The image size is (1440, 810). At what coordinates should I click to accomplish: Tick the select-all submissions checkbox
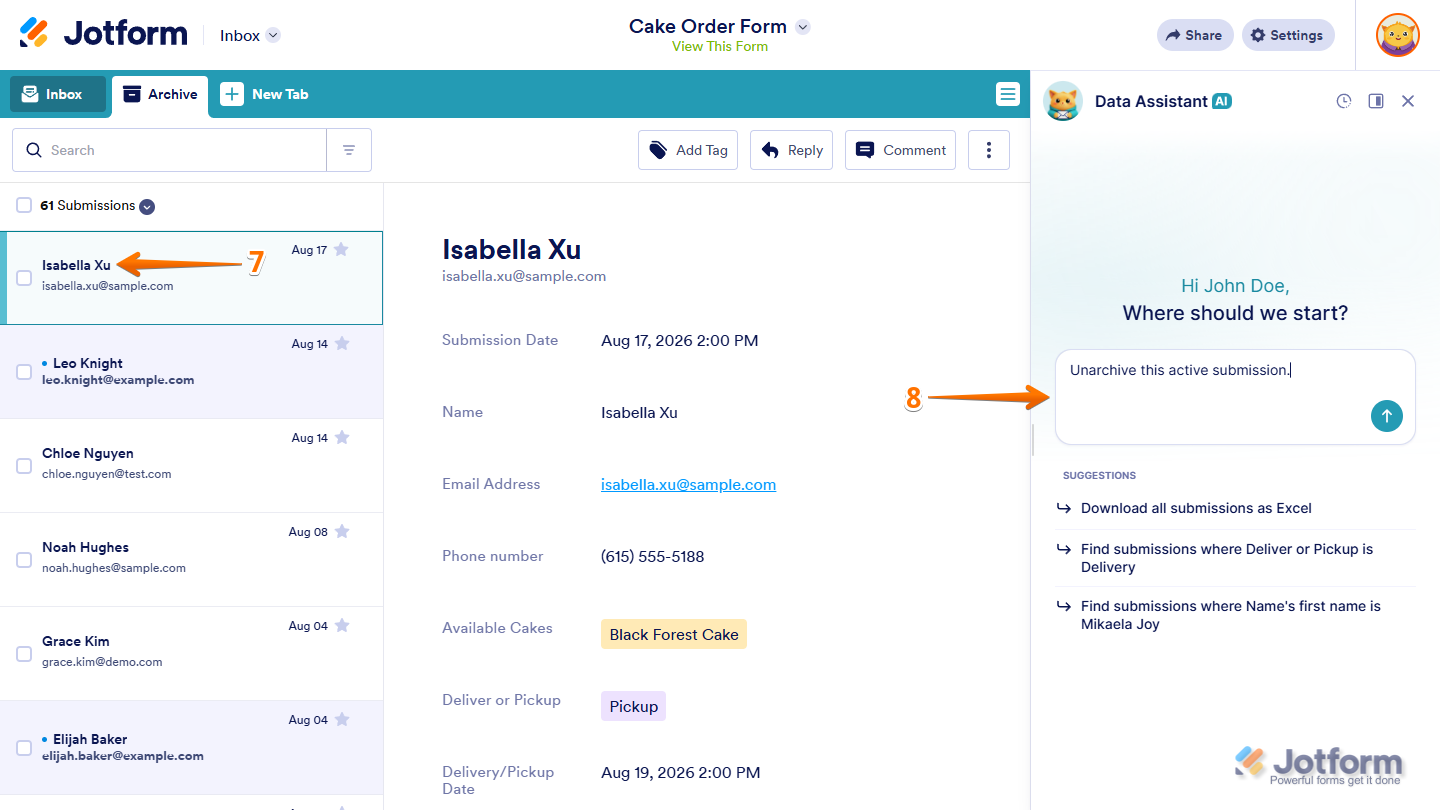pyautogui.click(x=24, y=205)
